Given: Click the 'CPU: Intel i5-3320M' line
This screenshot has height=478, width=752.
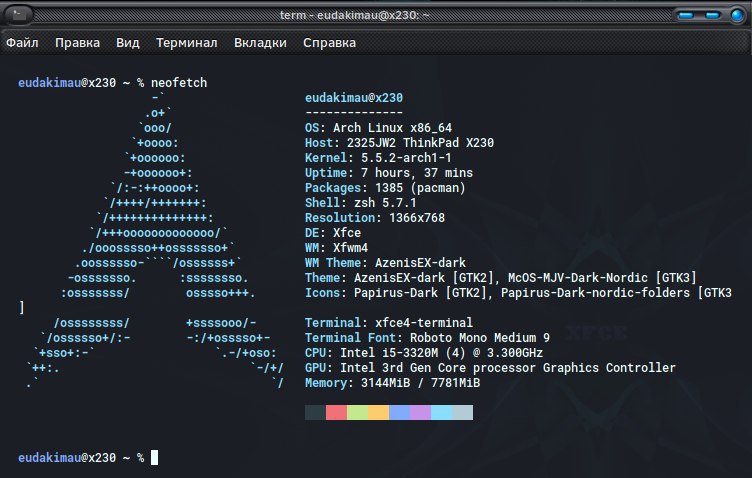Looking at the screenshot, I should coord(424,353).
